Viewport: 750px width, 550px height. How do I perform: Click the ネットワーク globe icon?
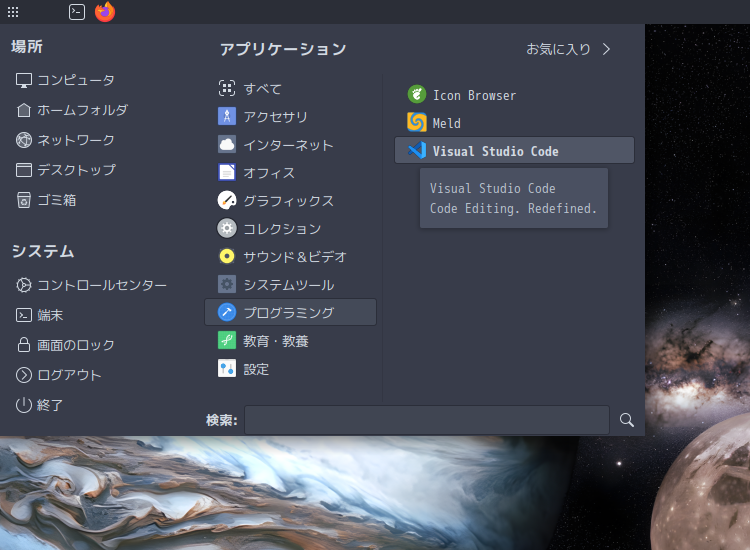(x=24, y=140)
